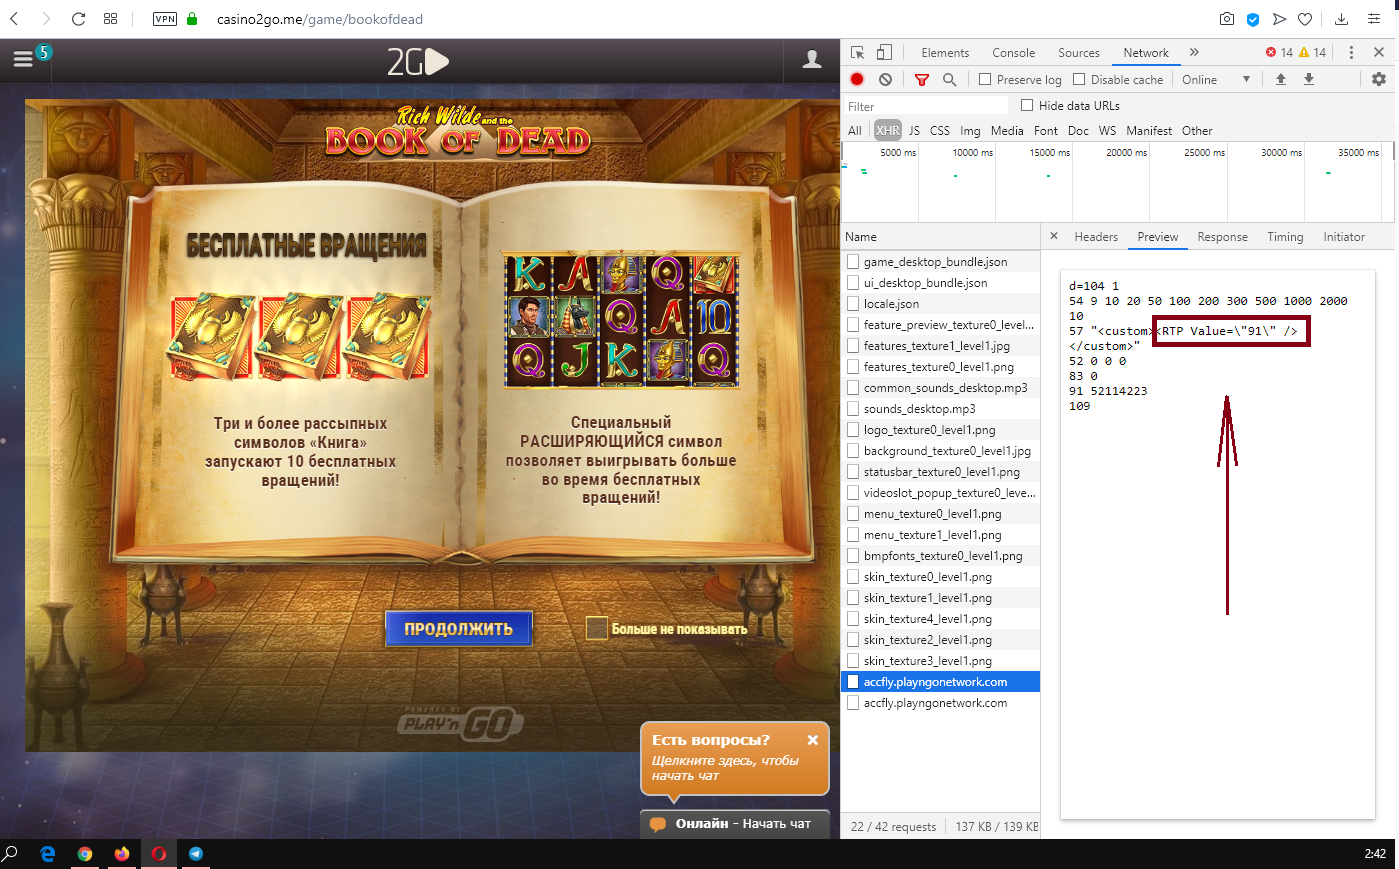
Task: Open the Headers tab
Action: (1096, 237)
